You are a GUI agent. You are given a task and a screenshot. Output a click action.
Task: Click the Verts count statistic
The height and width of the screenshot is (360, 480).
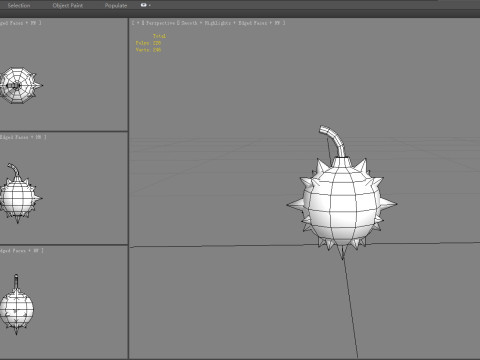tap(148, 50)
